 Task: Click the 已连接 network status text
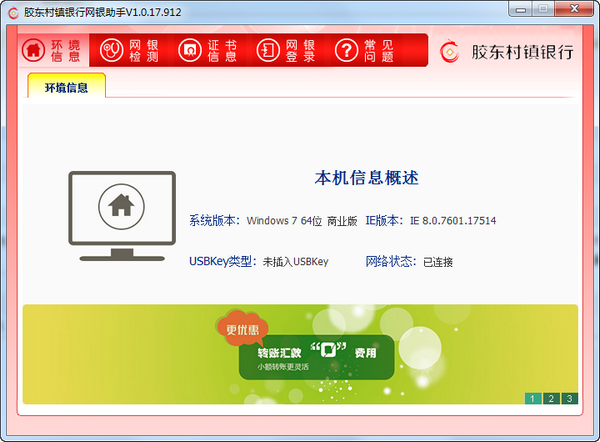438,262
